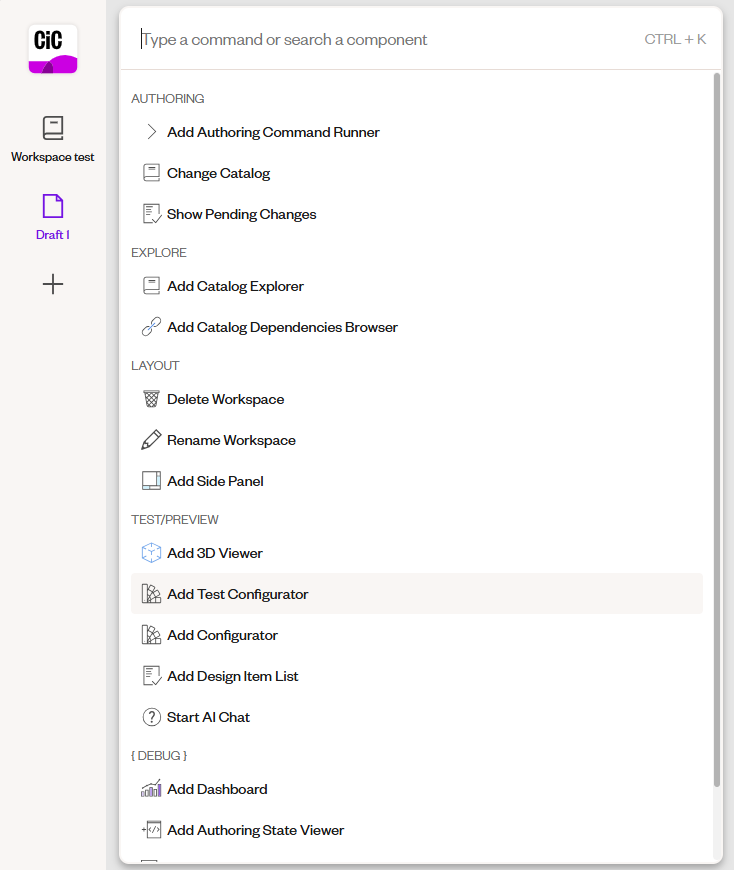Click the Add Dashboard bar chart icon
The width and height of the screenshot is (734, 870).
tap(151, 788)
